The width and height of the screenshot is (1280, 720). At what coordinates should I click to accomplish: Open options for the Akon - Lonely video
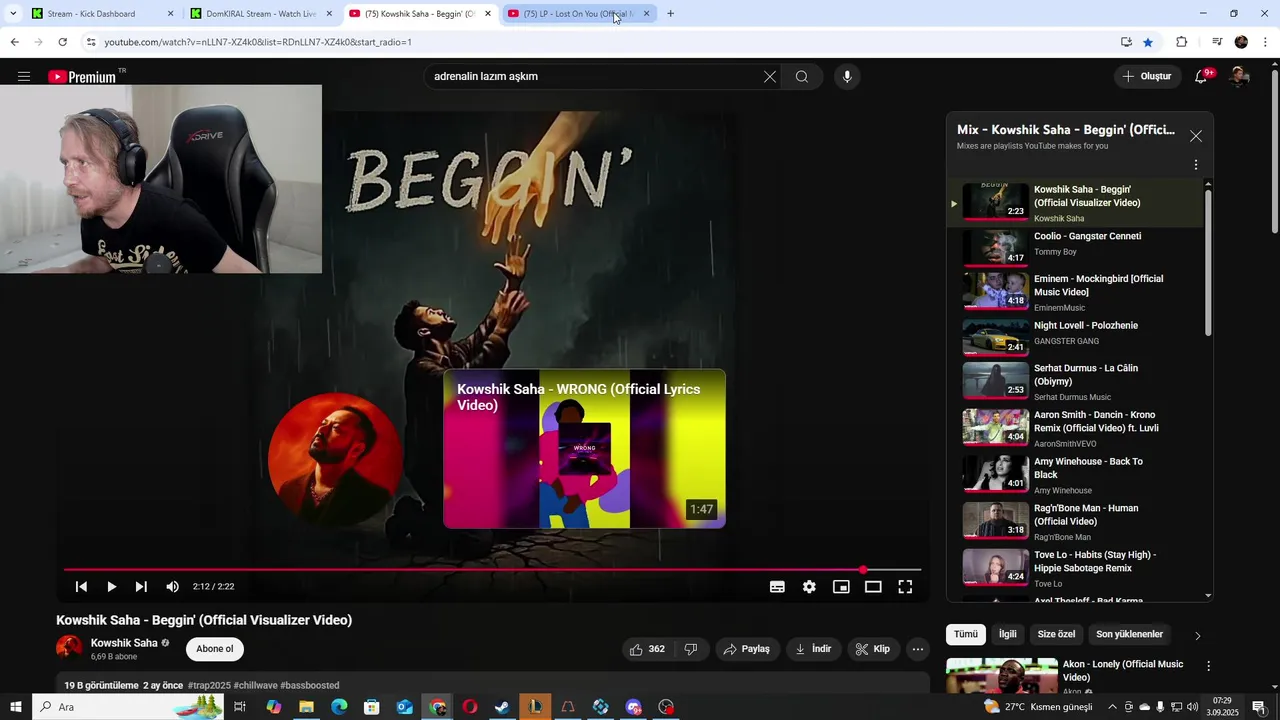click(1208, 666)
